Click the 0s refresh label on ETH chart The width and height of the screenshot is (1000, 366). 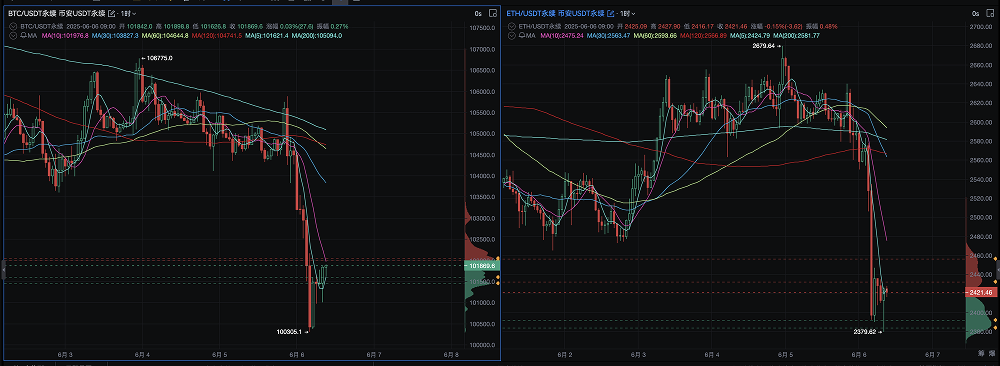click(x=976, y=13)
